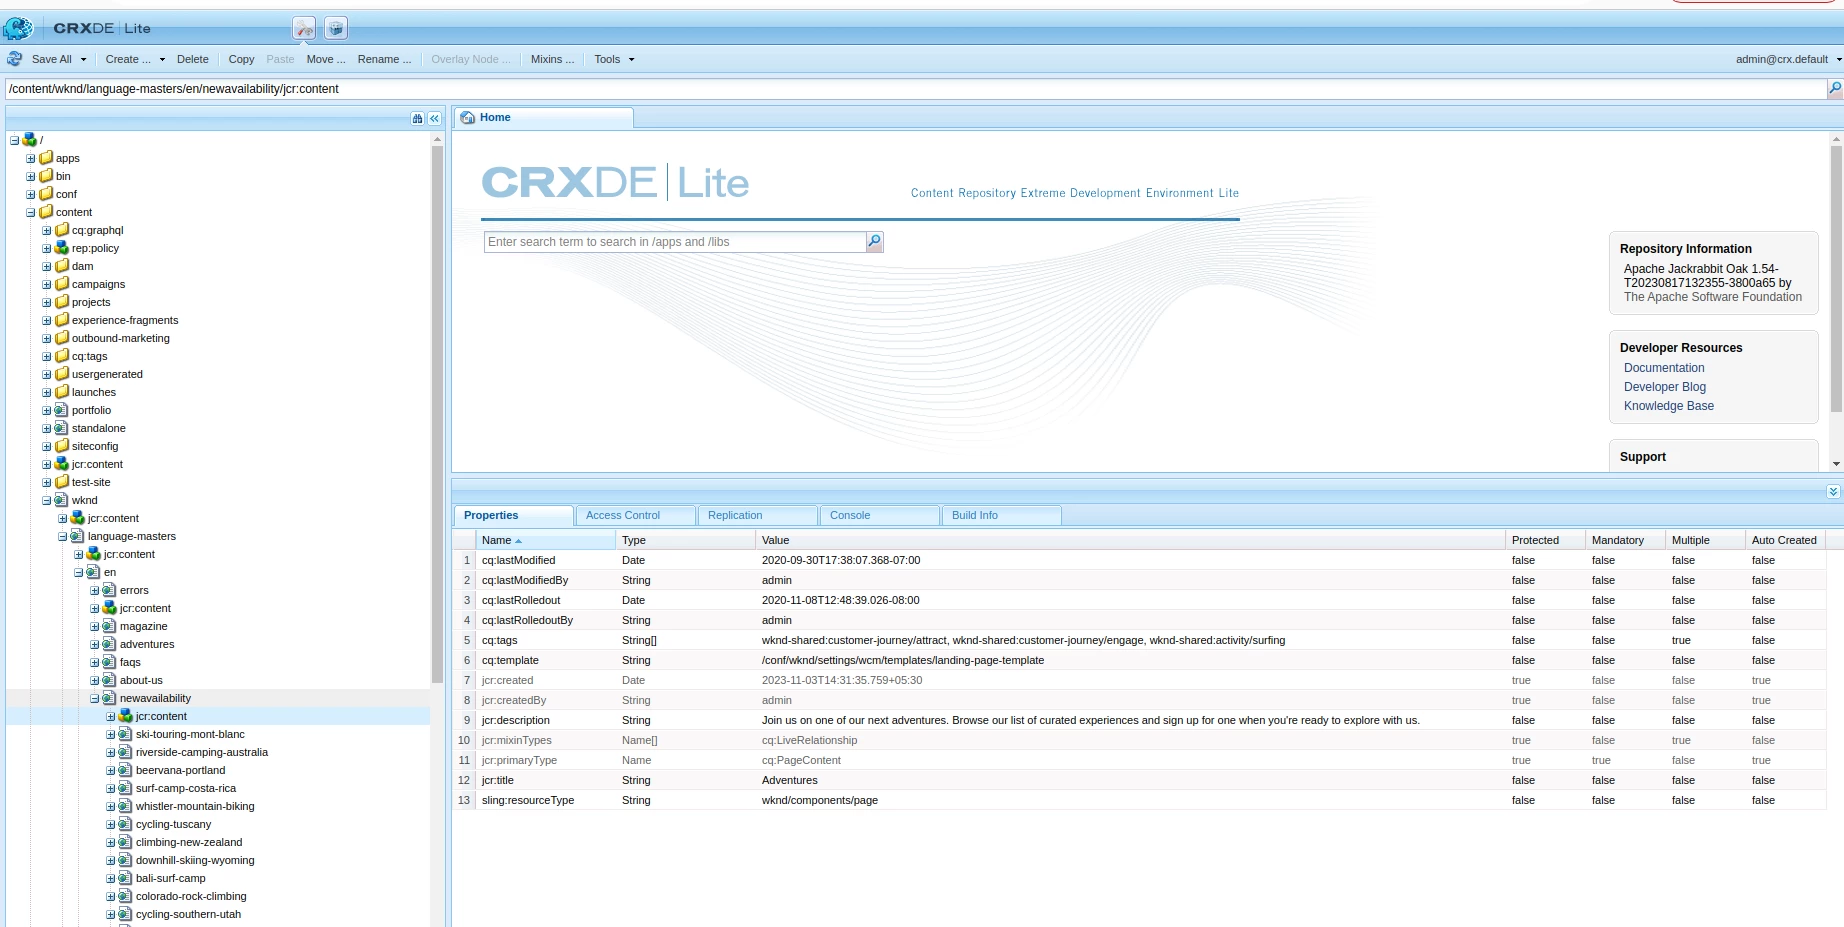Click the CRXDE globe logo icon
The image size is (1844, 927).
tap(18, 28)
